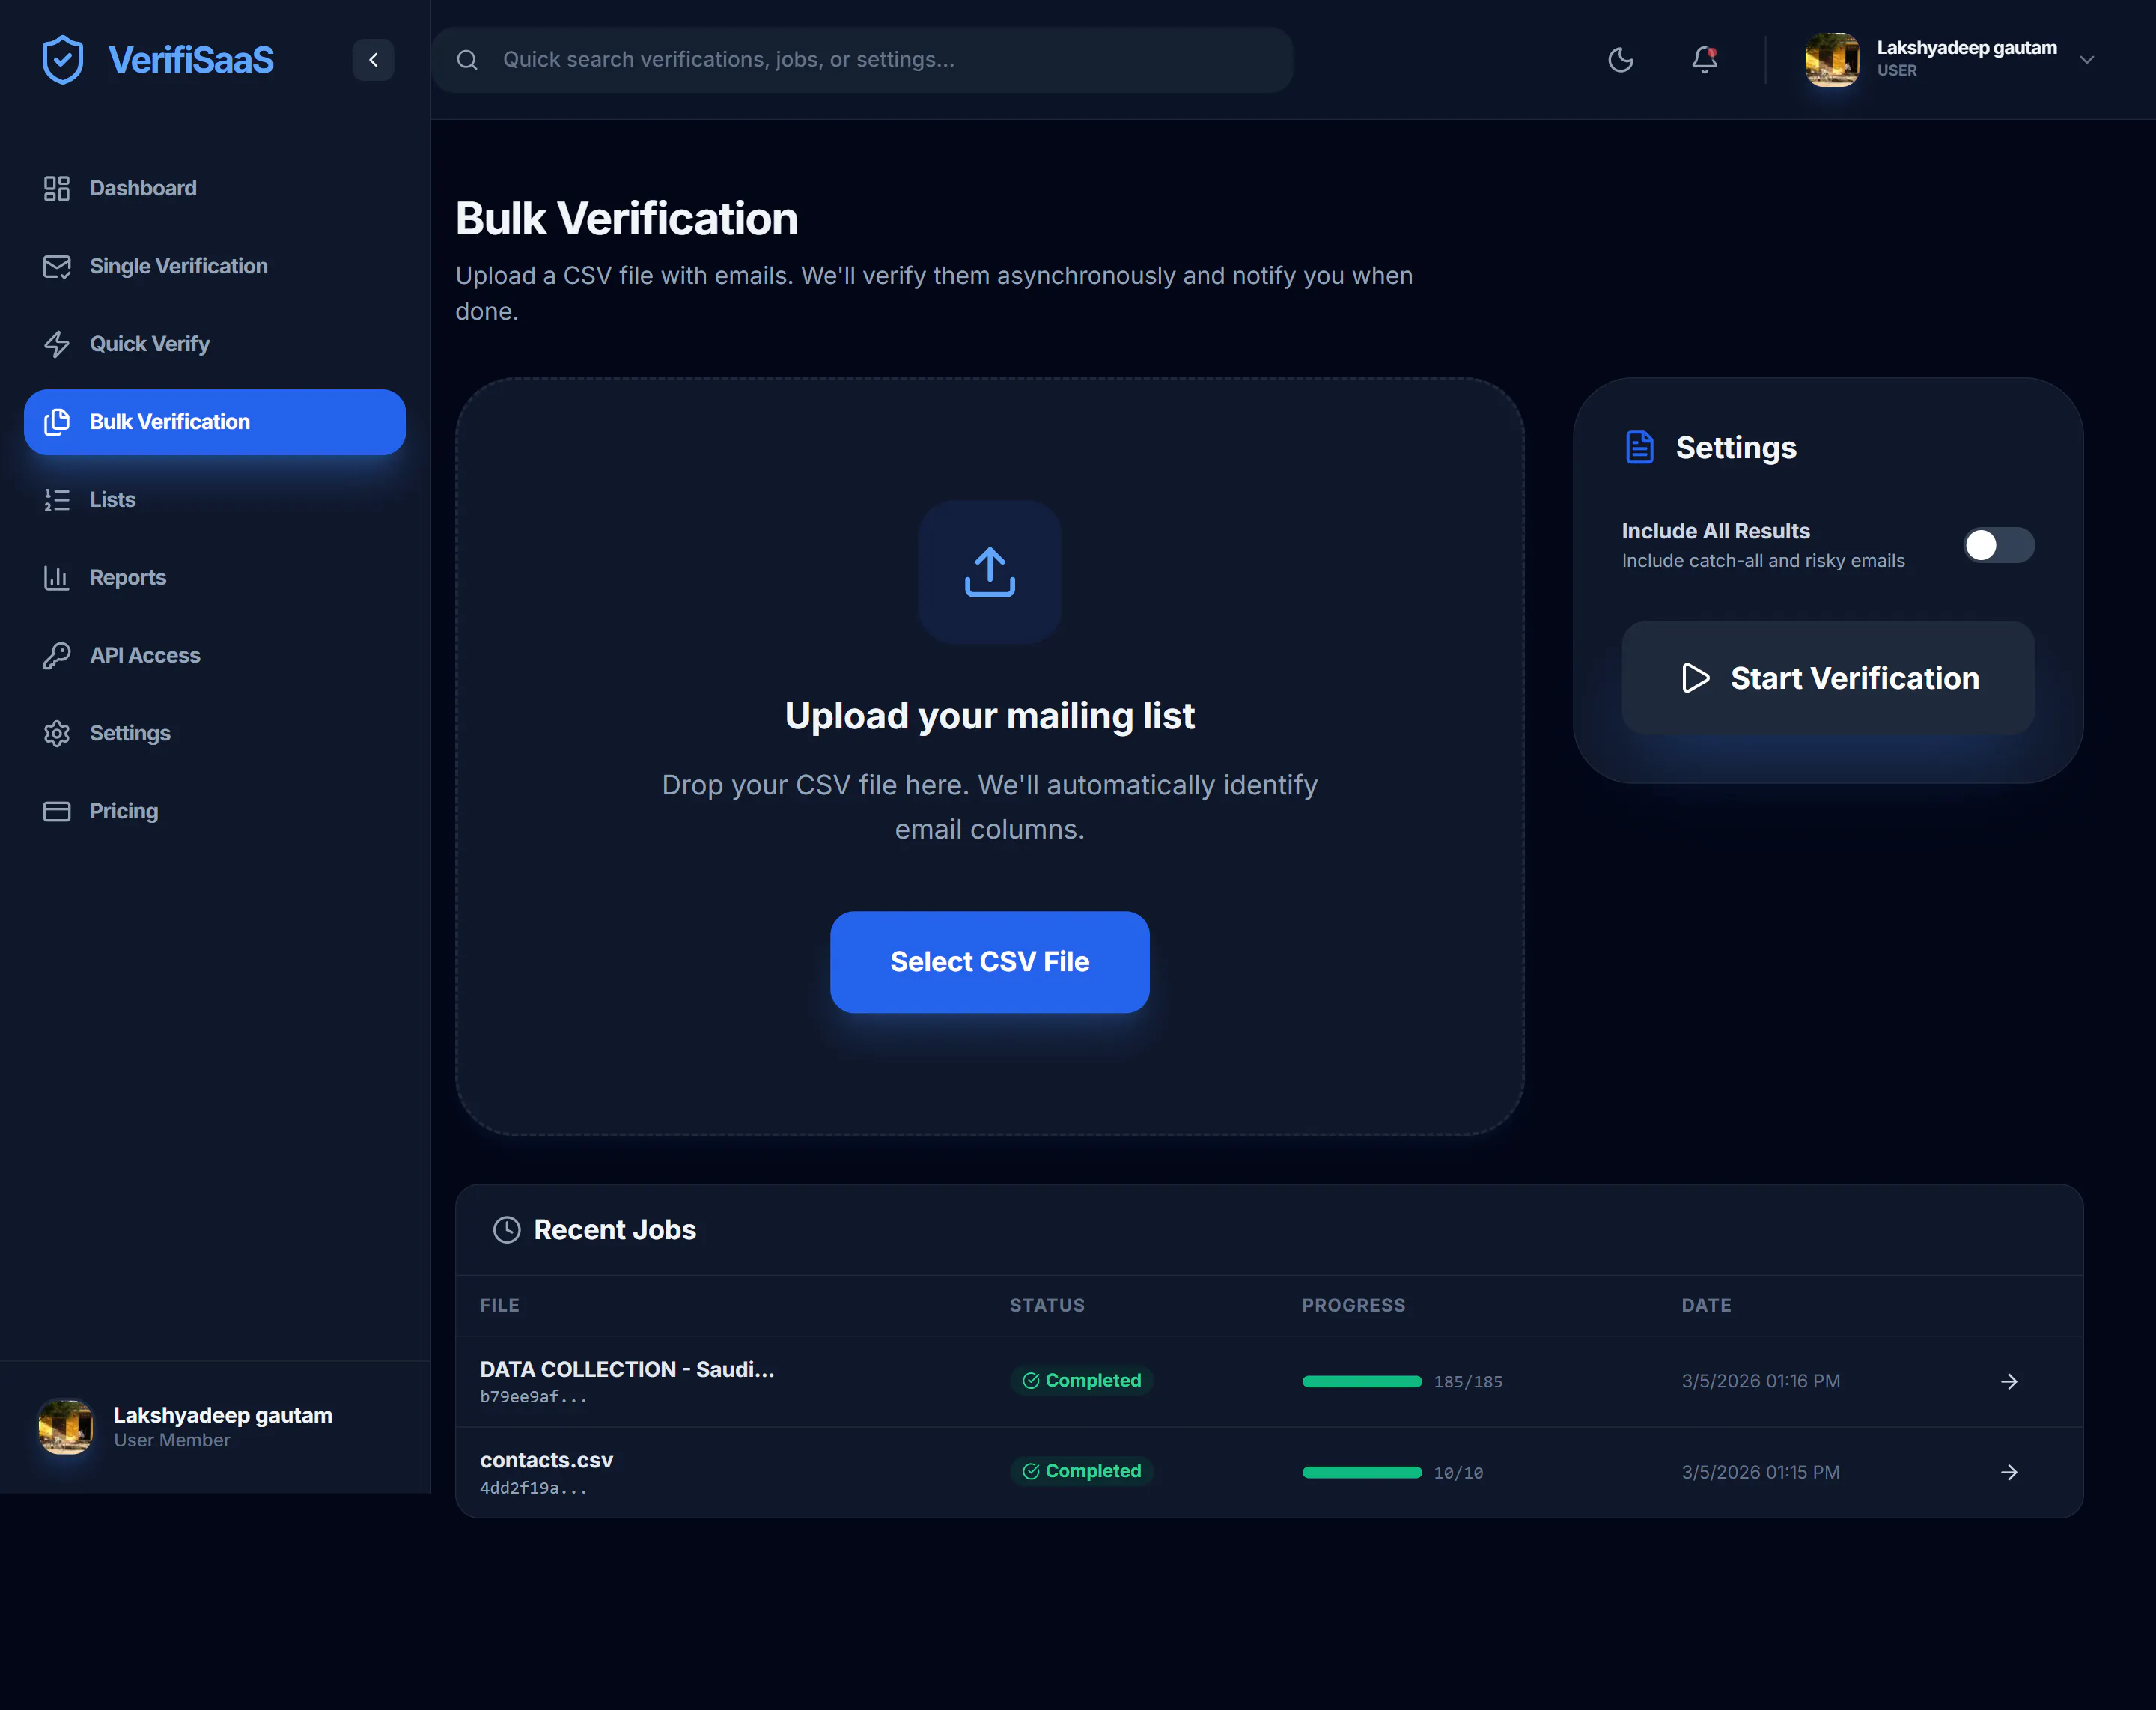Click the user avatar in the top bar
This screenshot has width=2156, height=1710.
point(1832,60)
